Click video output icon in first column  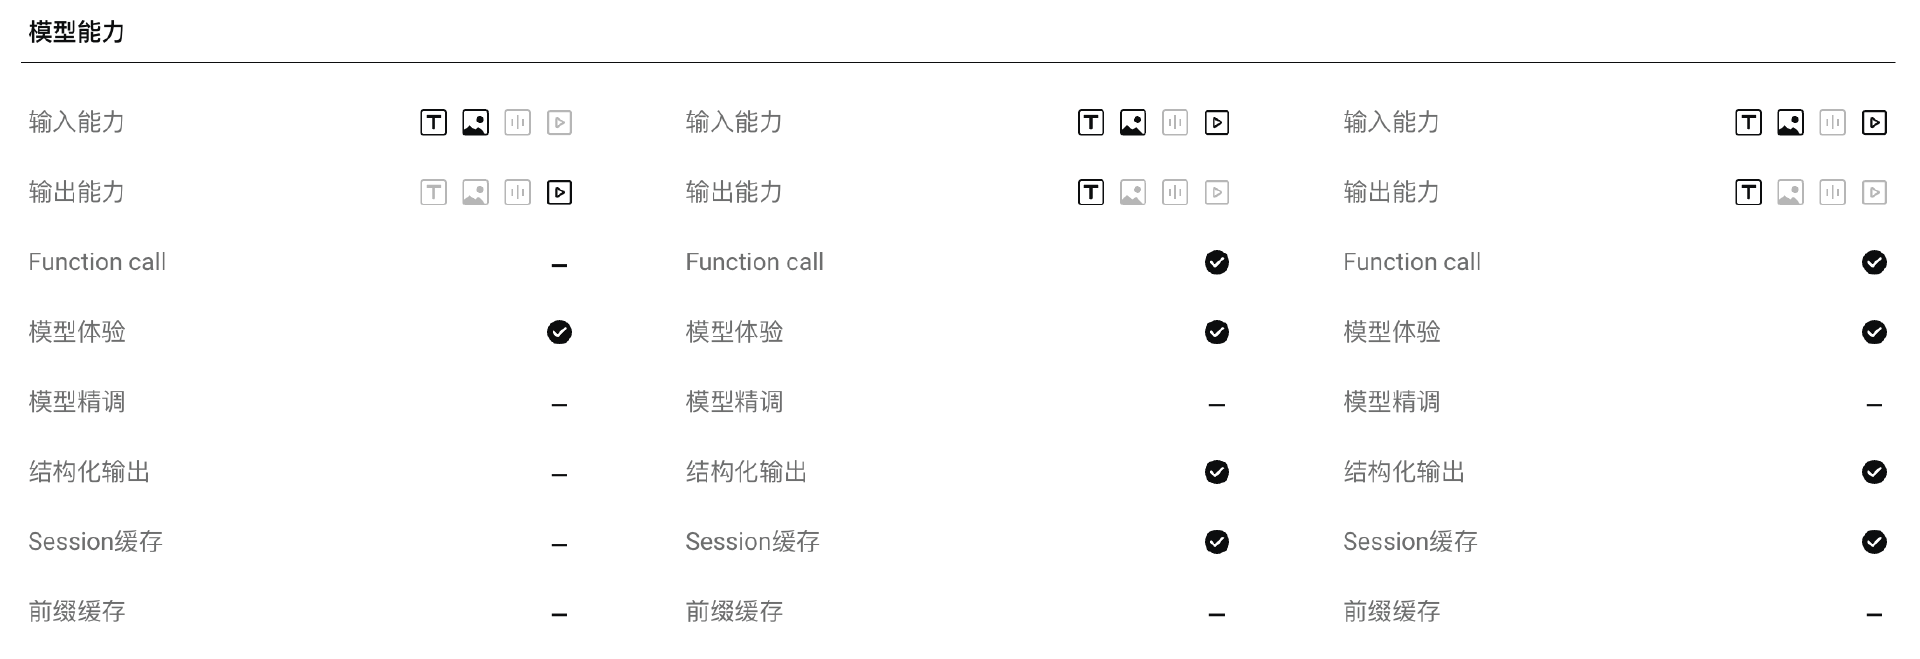[x=559, y=192]
